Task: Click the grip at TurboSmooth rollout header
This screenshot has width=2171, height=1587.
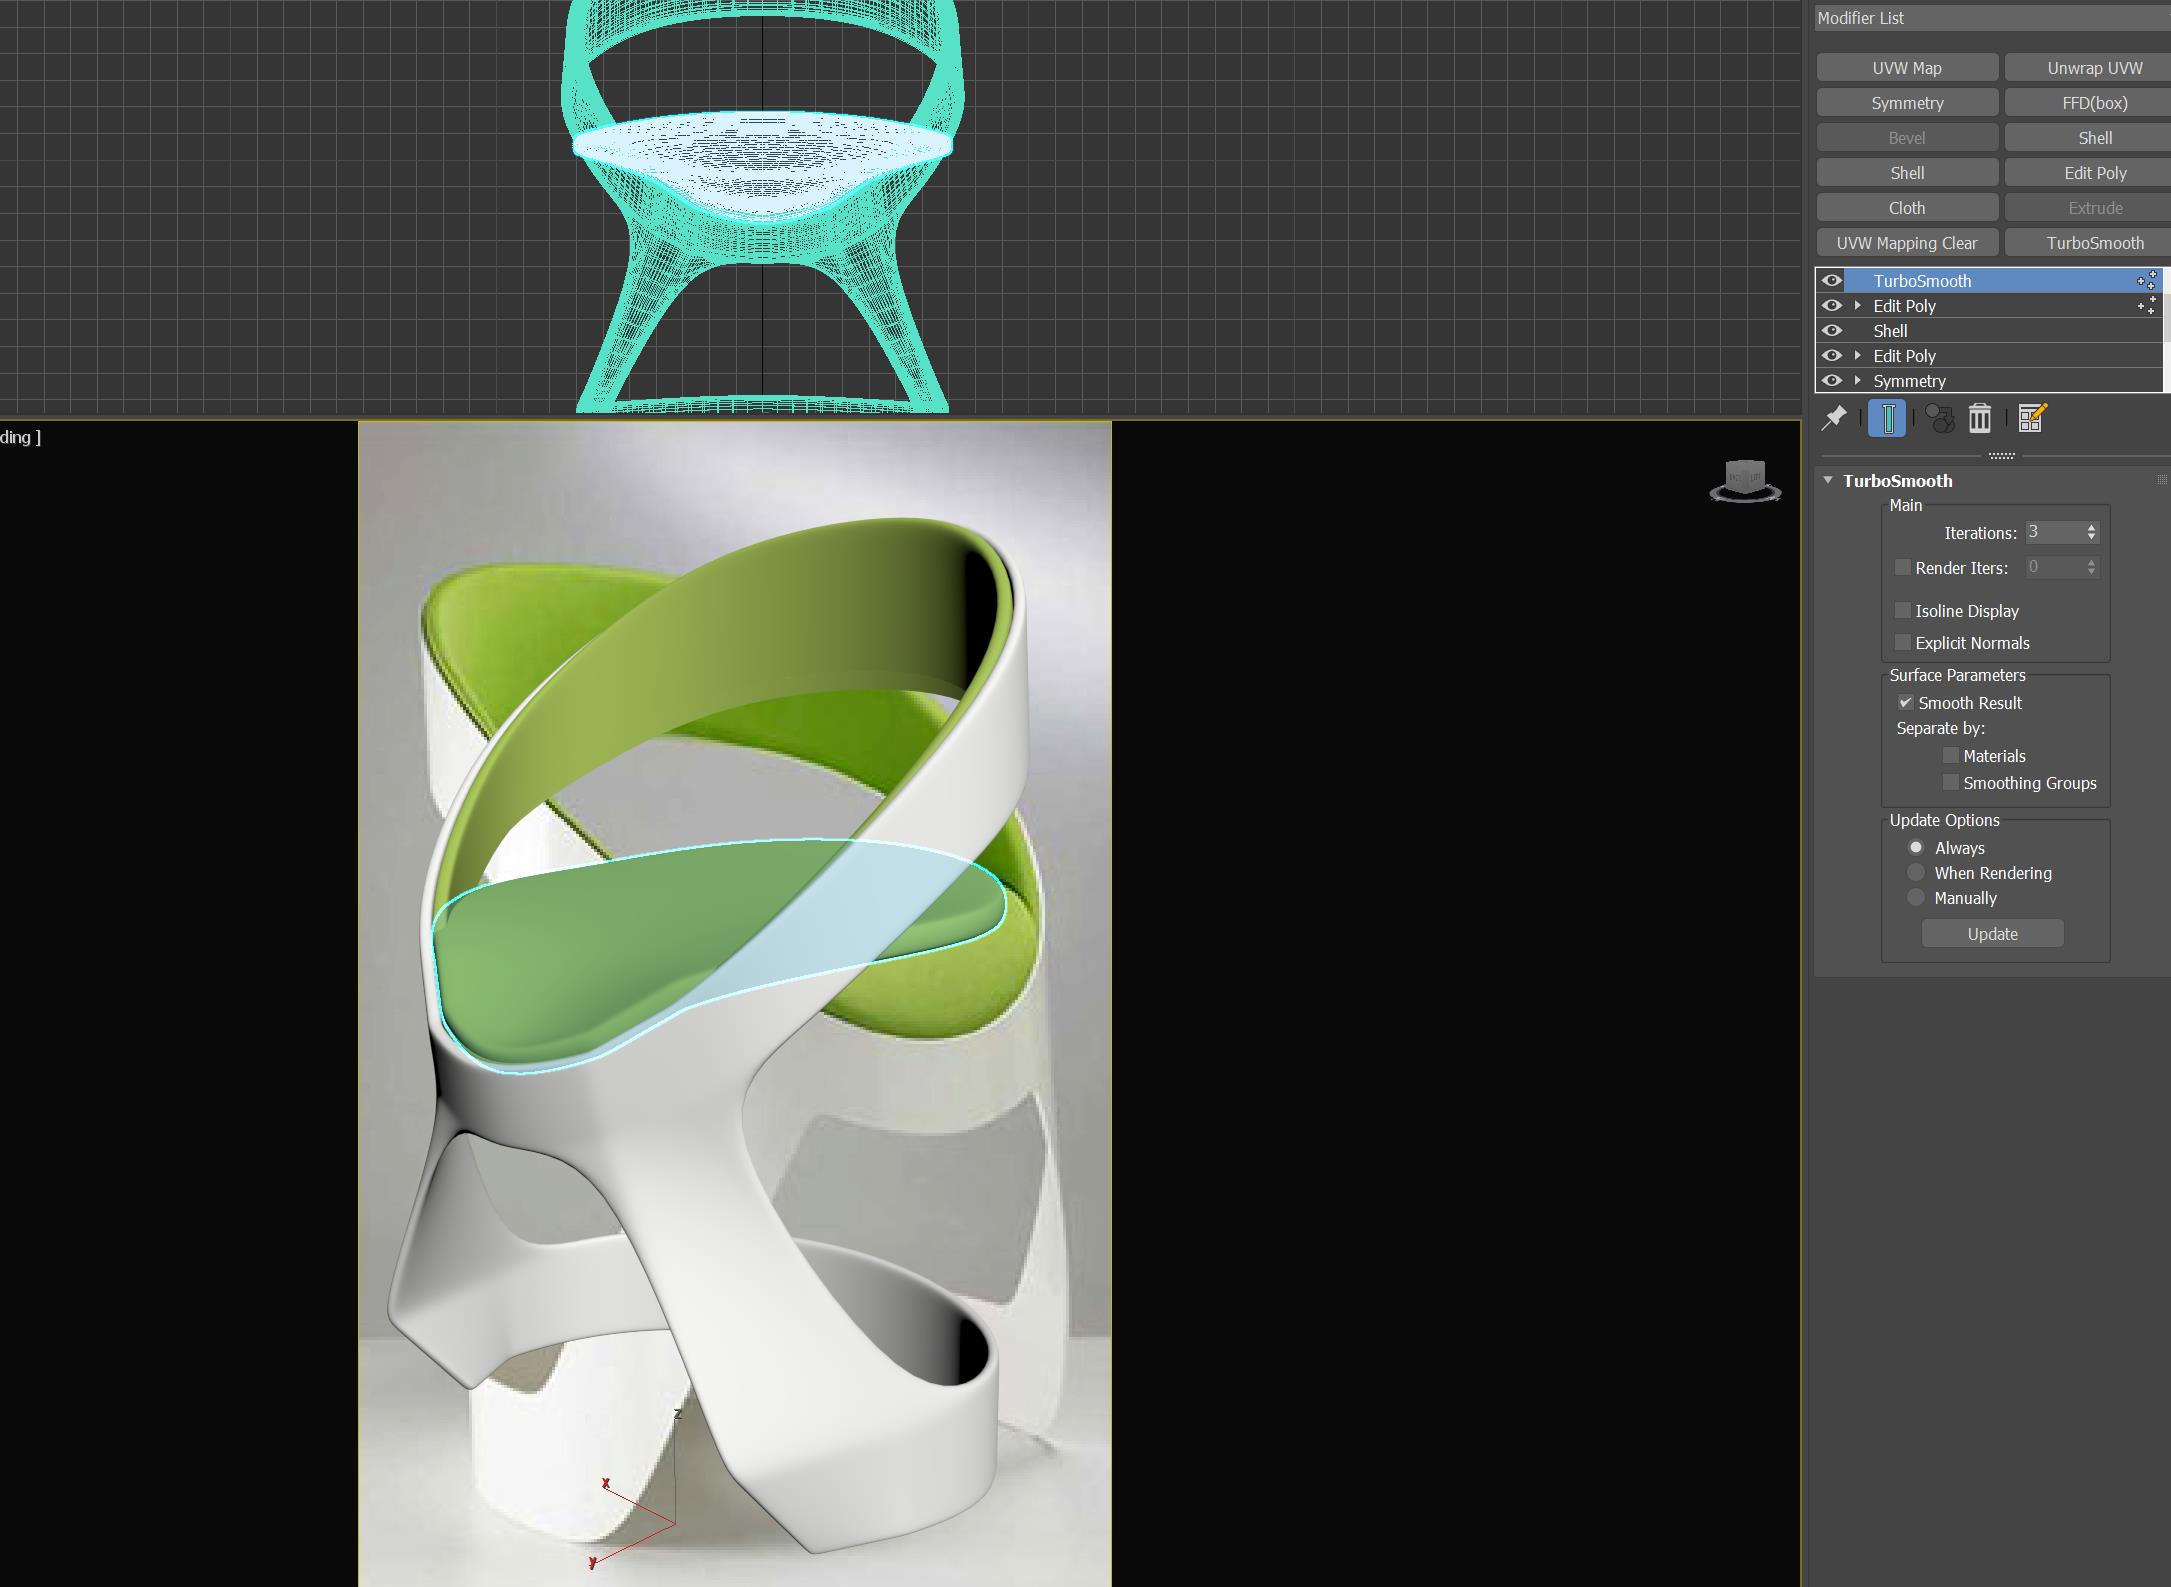Action: [x=2162, y=481]
